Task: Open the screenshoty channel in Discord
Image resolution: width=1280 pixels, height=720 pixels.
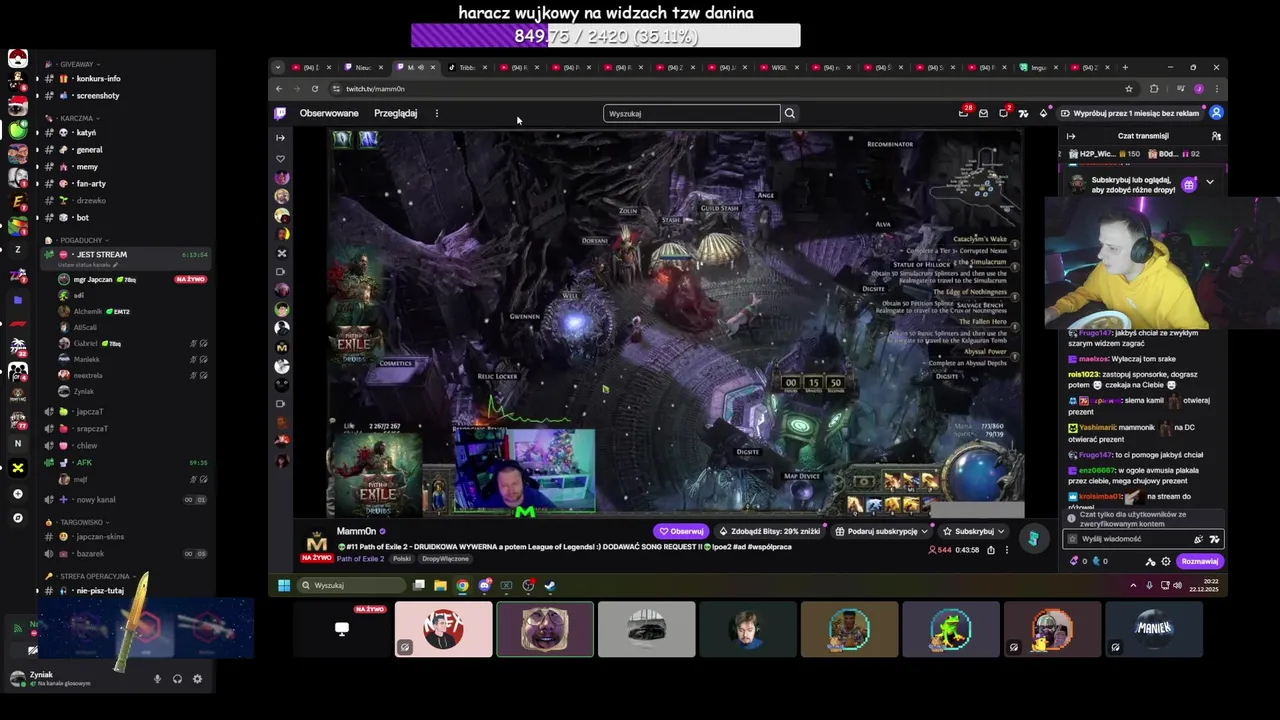Action: point(97,95)
